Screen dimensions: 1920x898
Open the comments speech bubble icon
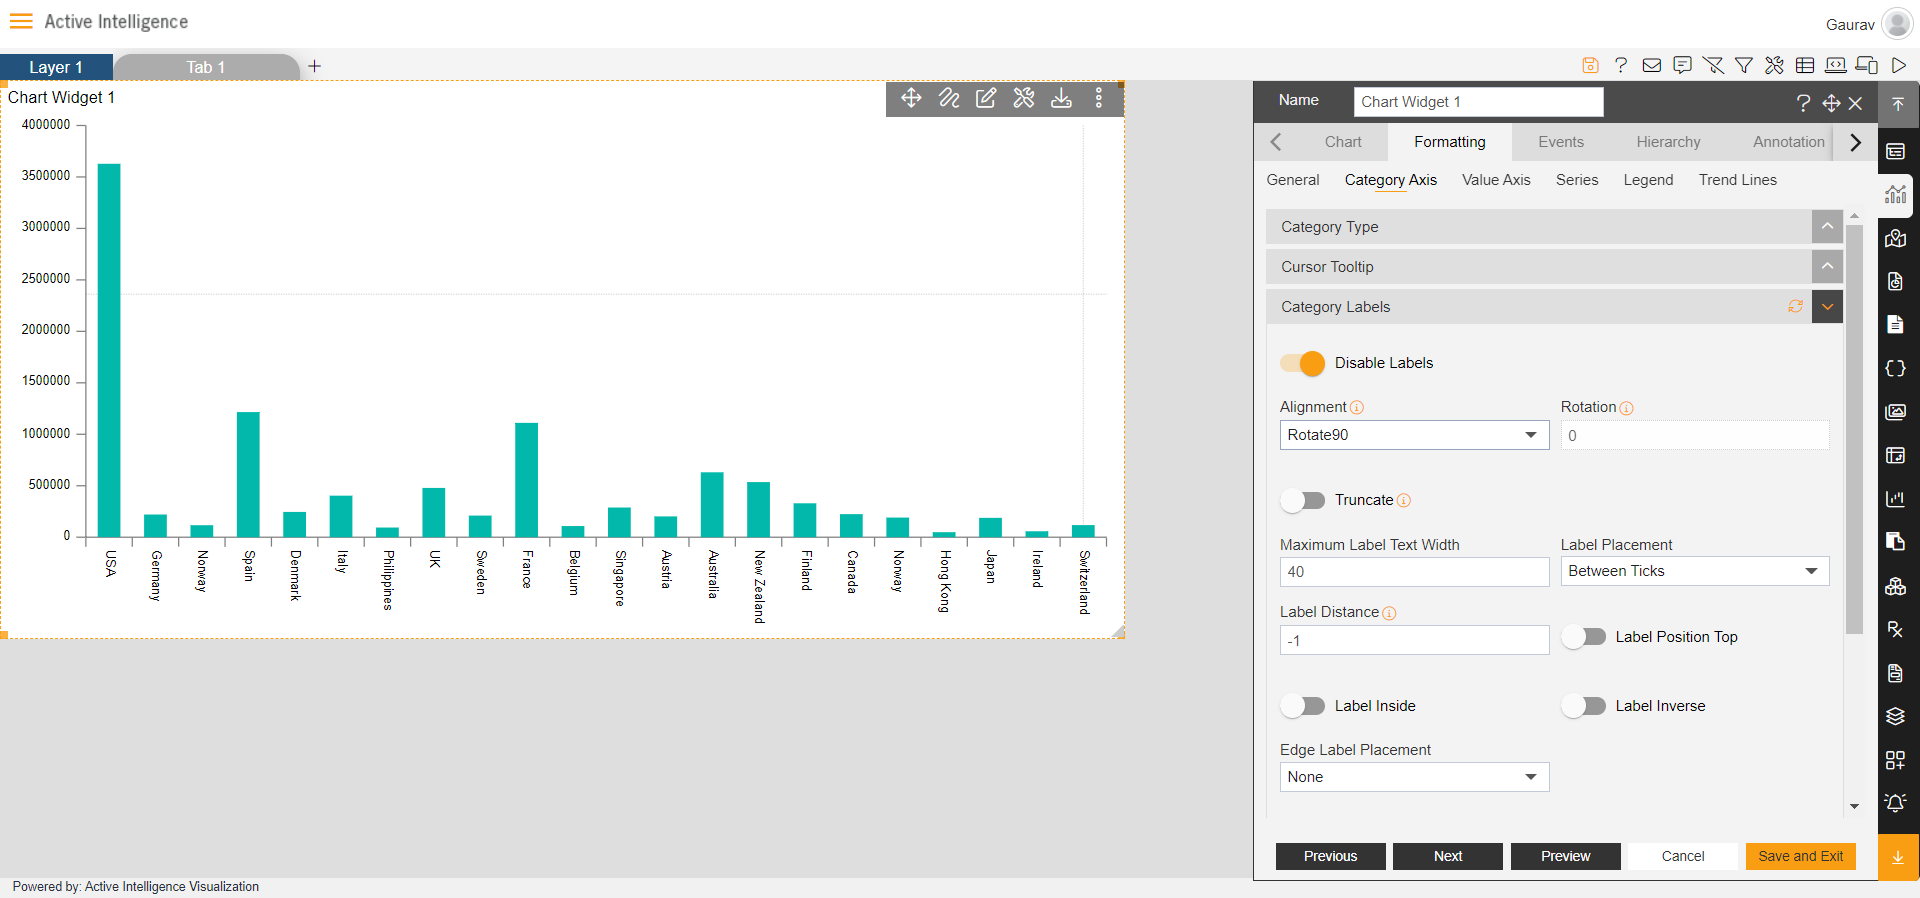[x=1683, y=65]
